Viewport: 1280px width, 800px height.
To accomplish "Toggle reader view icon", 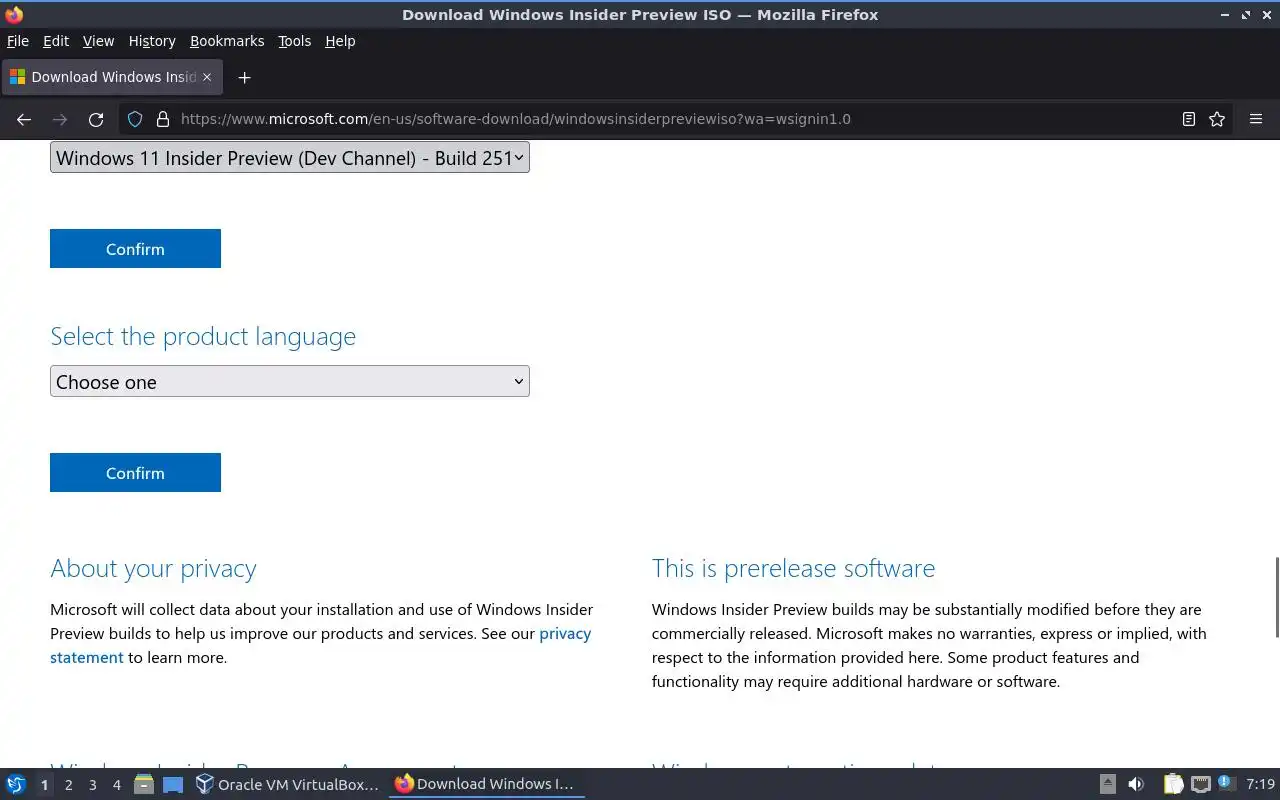I will [x=1188, y=119].
